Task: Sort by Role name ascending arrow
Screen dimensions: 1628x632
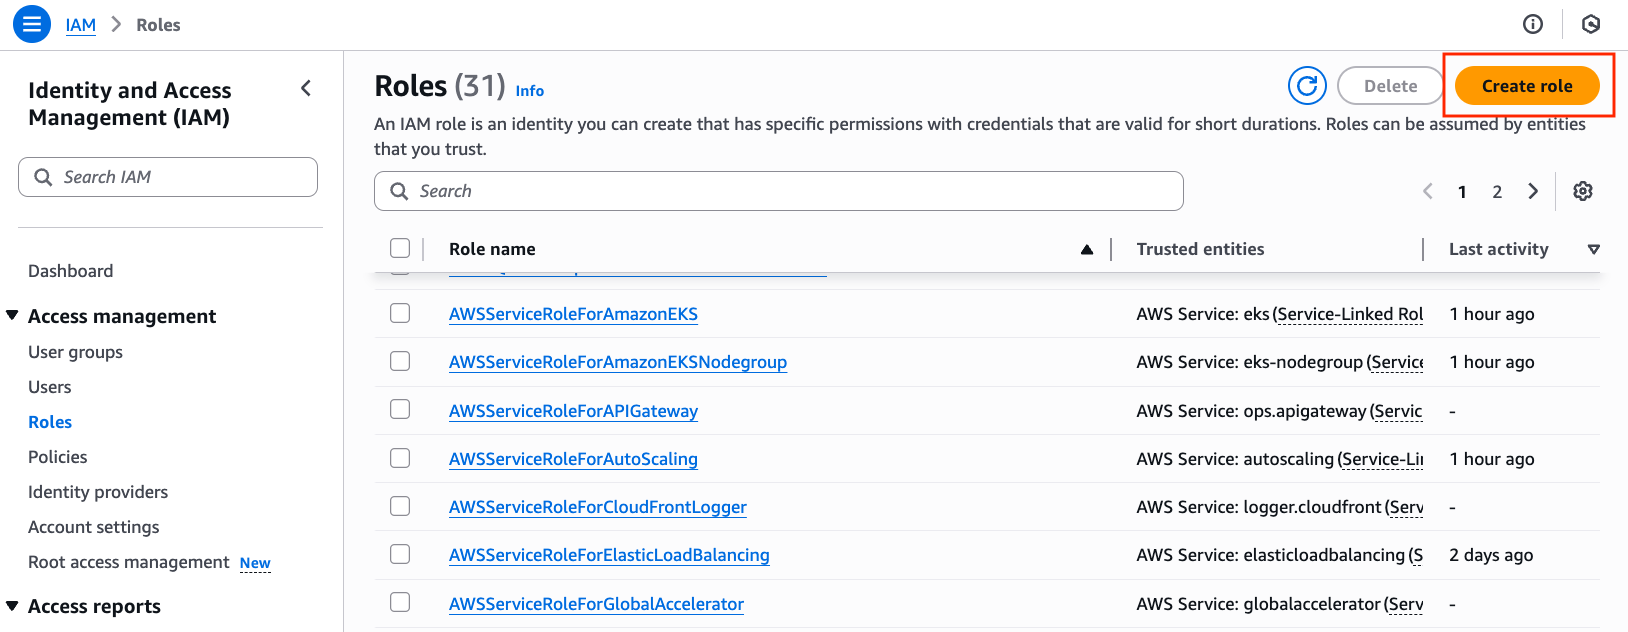Action: pyautogui.click(x=1087, y=249)
